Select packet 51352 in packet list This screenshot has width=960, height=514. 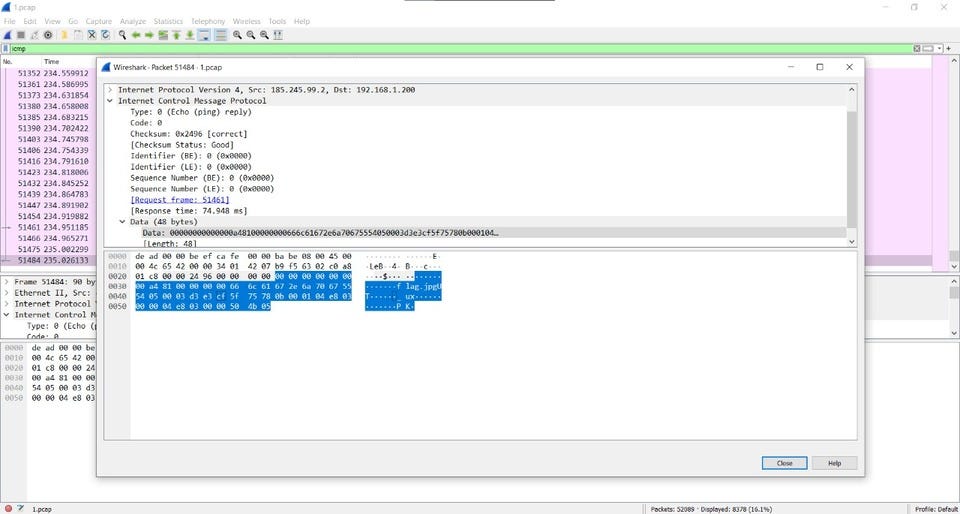point(48,73)
